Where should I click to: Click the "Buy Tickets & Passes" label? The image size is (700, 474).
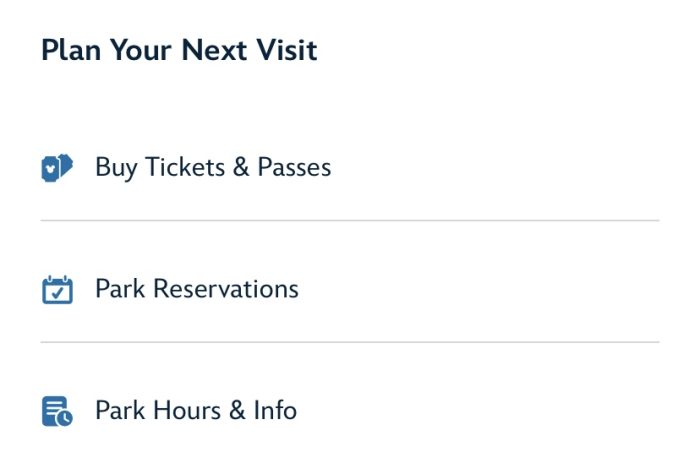pyautogui.click(x=212, y=167)
